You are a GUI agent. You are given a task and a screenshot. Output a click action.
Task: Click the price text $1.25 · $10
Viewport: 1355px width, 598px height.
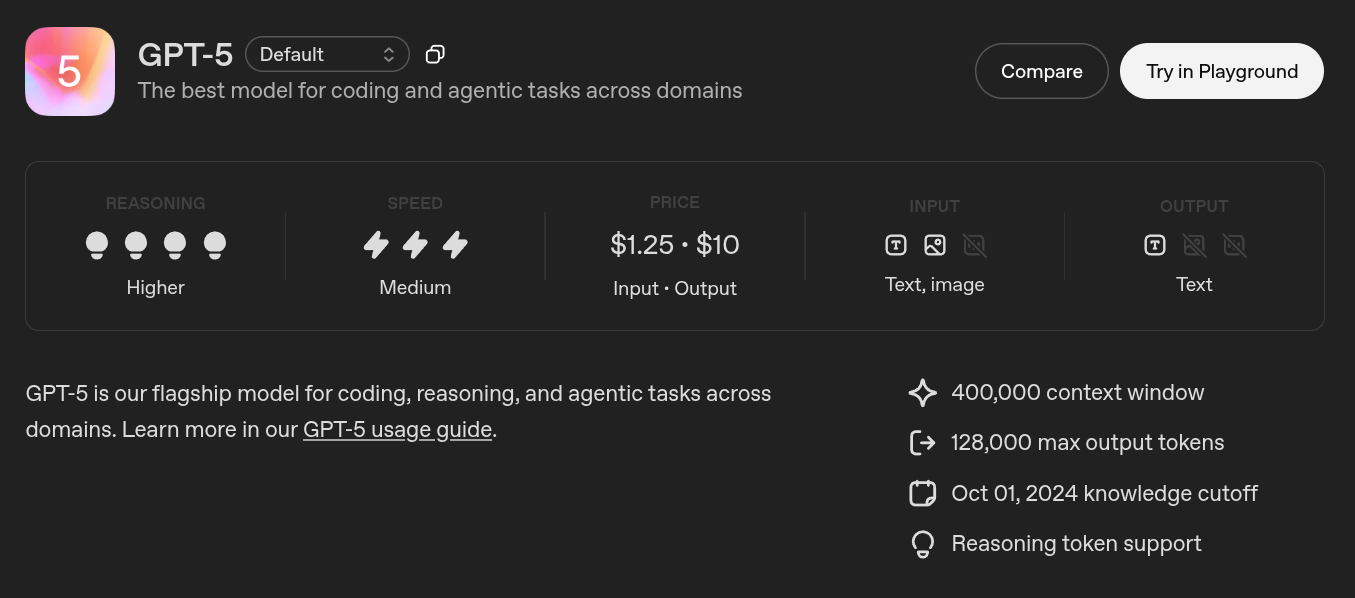click(x=675, y=244)
